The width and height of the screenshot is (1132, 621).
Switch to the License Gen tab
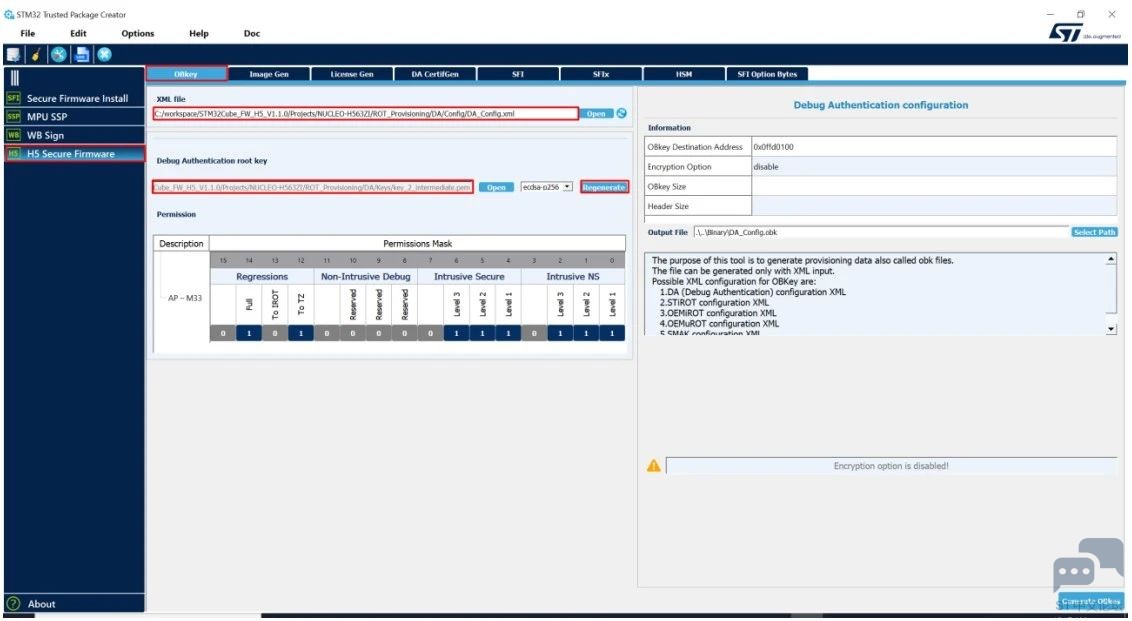coord(352,74)
